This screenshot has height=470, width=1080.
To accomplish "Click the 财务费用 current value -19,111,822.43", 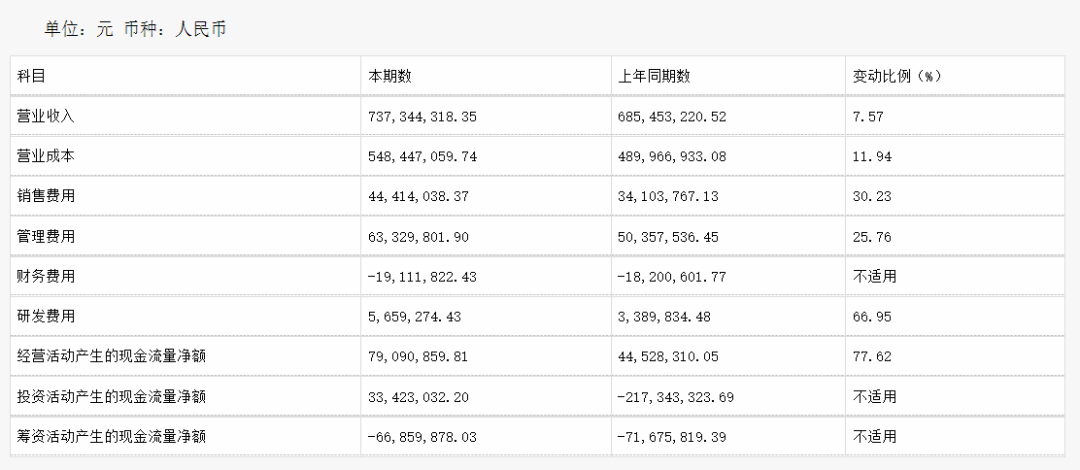I will pyautogui.click(x=422, y=277).
